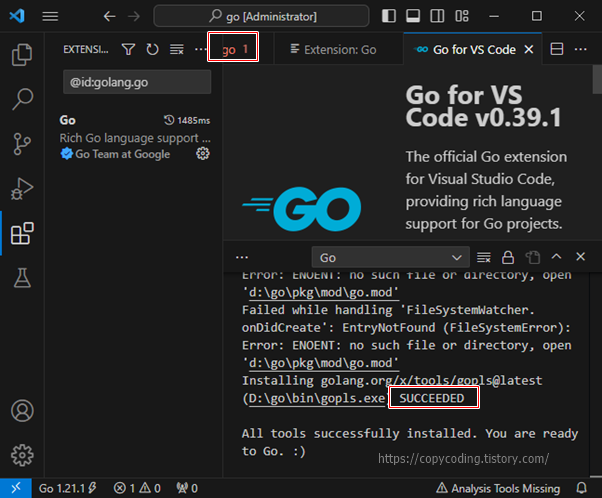Maximize panel with the chevron up
The width and height of the screenshot is (602, 498).
coord(557,256)
